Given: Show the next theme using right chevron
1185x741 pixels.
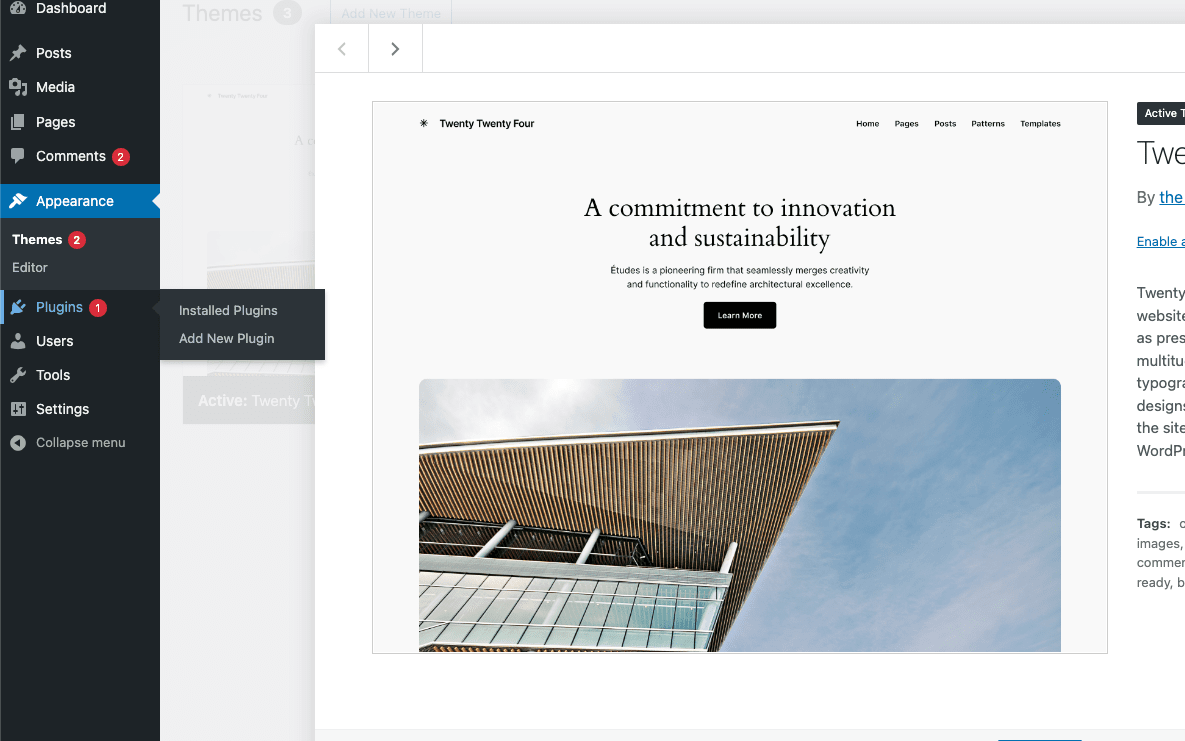Looking at the screenshot, I should [395, 48].
